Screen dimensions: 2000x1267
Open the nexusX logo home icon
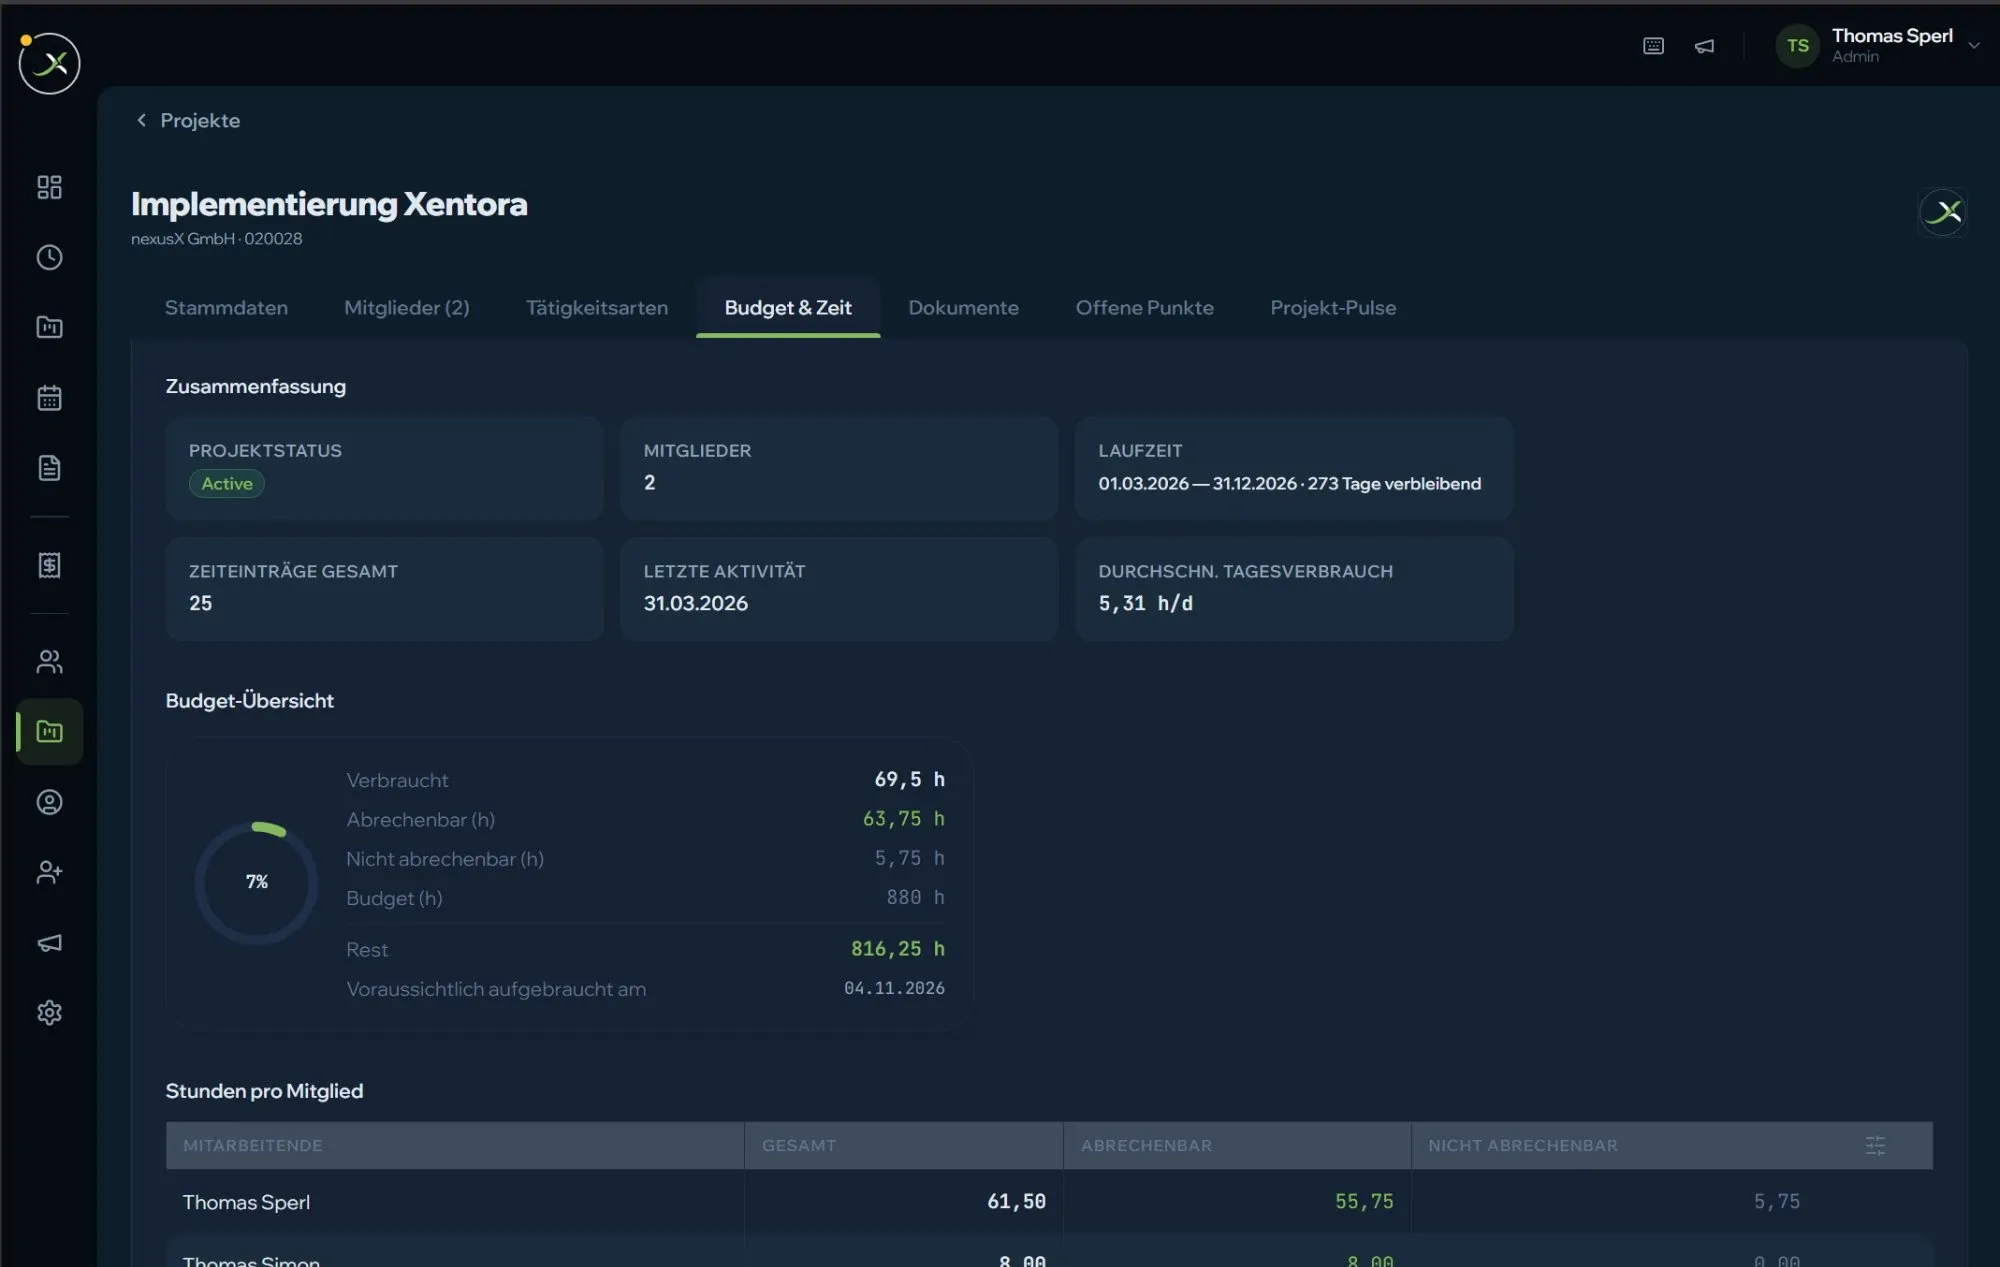49,63
